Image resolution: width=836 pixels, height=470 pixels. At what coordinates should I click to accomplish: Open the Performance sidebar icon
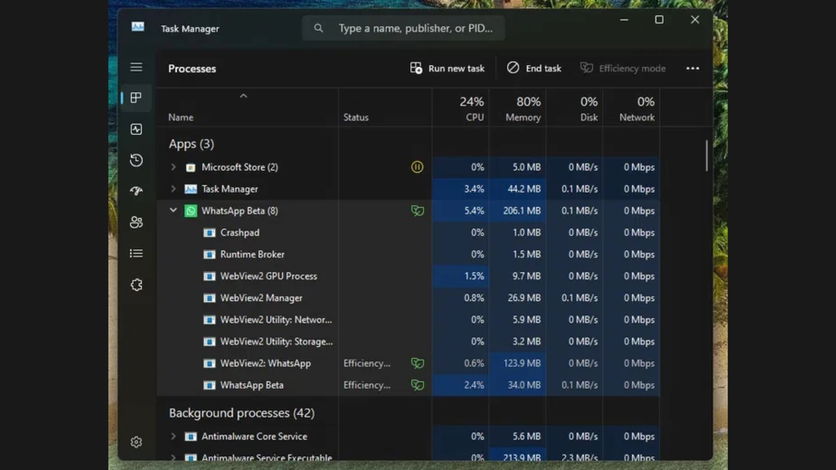point(136,129)
